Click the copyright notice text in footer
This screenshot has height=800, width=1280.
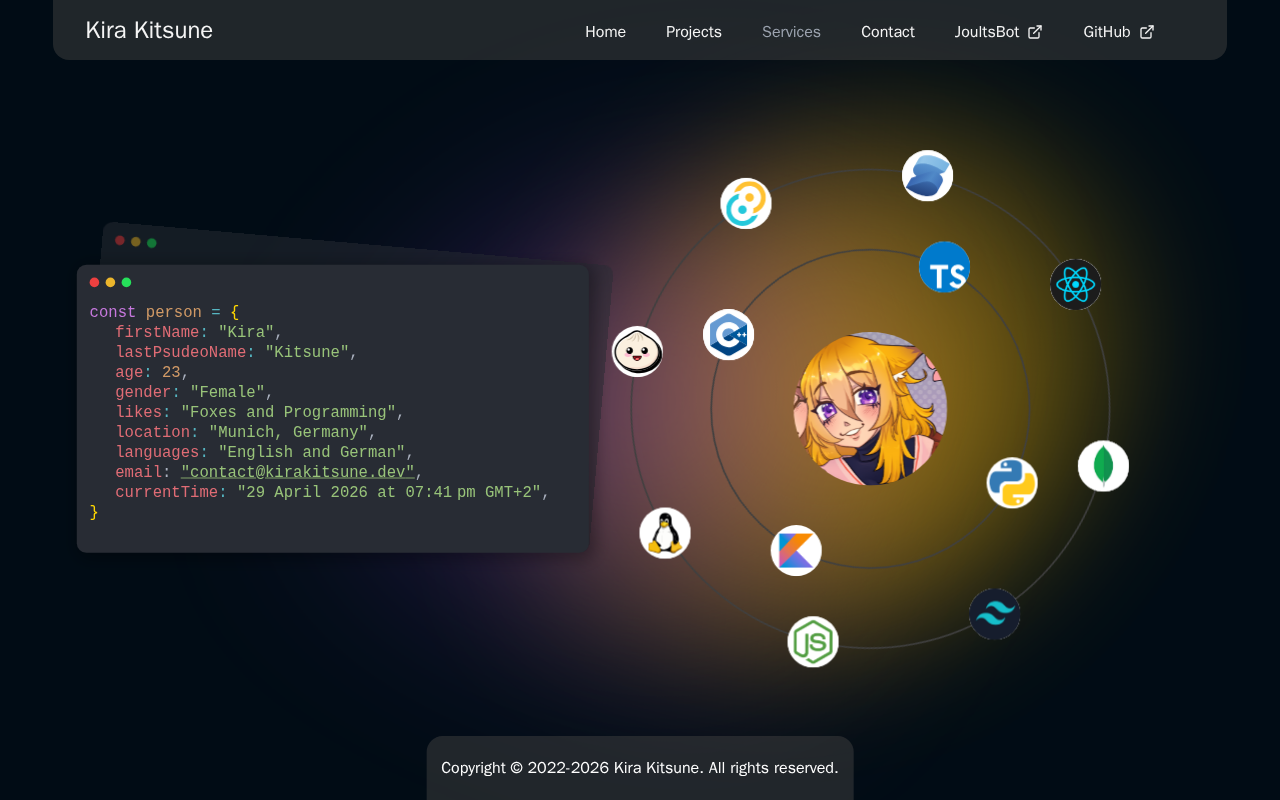tap(640, 768)
